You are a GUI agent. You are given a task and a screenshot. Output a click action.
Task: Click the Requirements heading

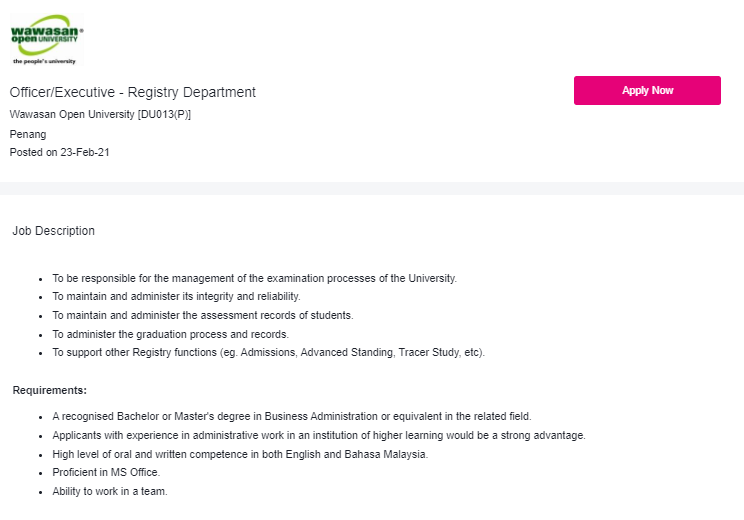pyautogui.click(x=50, y=390)
